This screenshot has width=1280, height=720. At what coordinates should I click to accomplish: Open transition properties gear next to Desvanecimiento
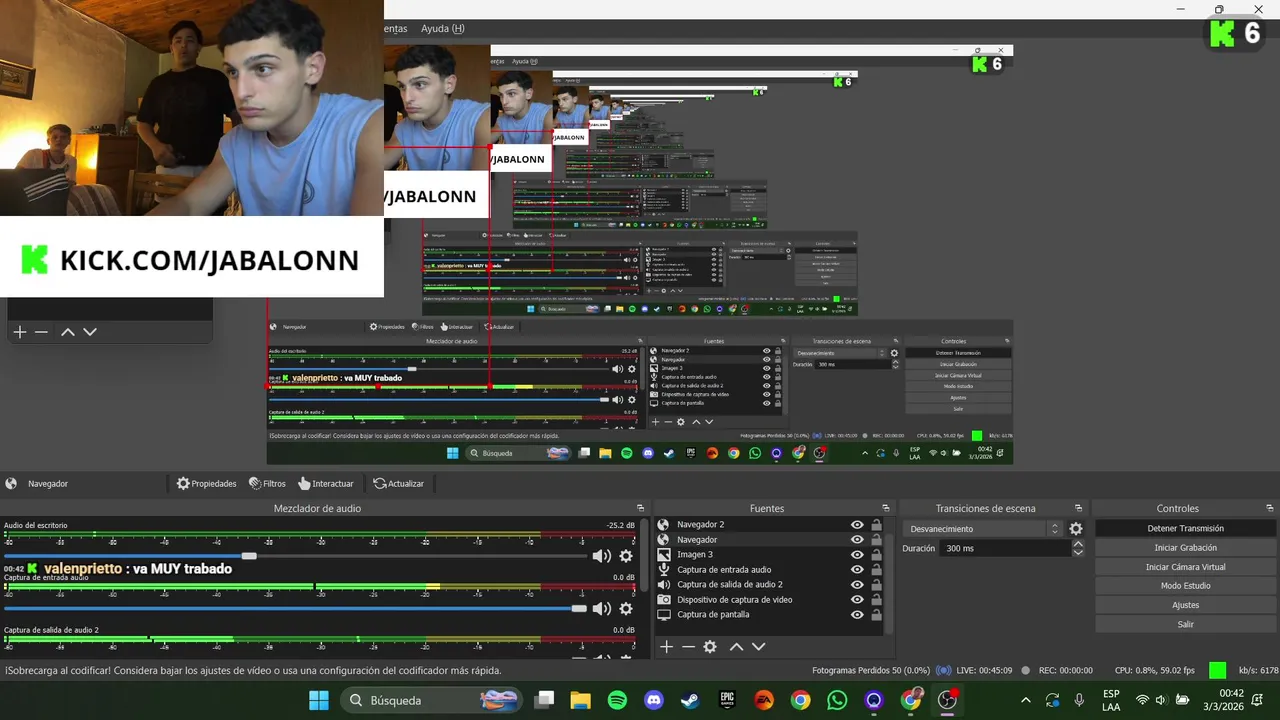tap(1076, 529)
